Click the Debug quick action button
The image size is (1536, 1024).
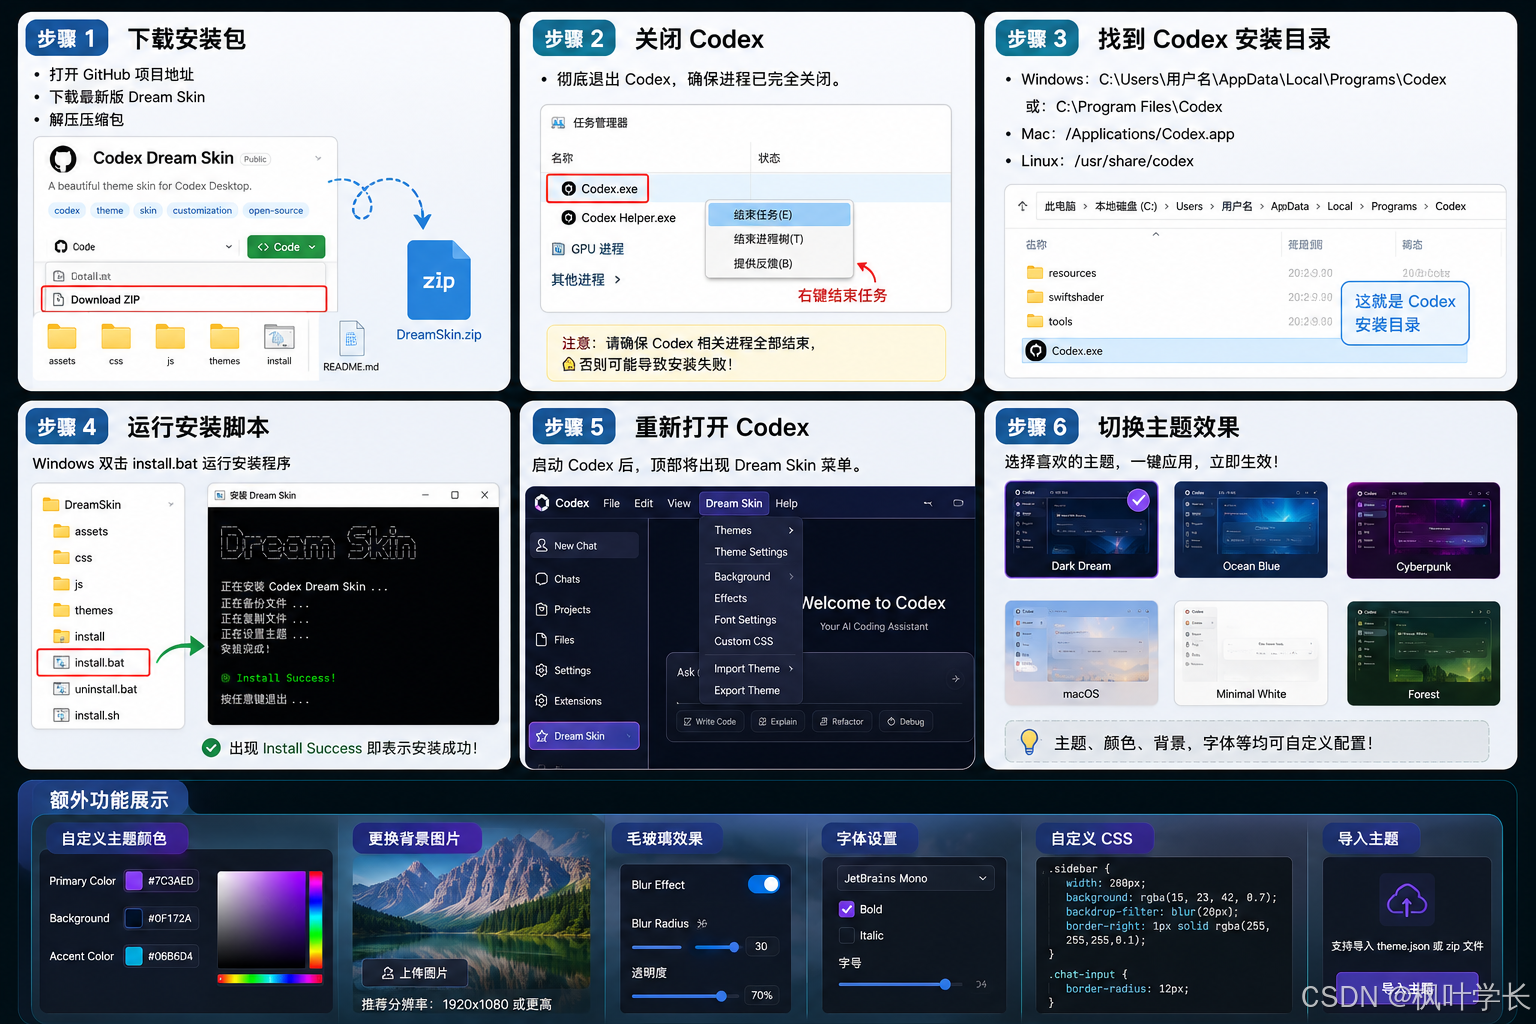pyautogui.click(x=906, y=721)
